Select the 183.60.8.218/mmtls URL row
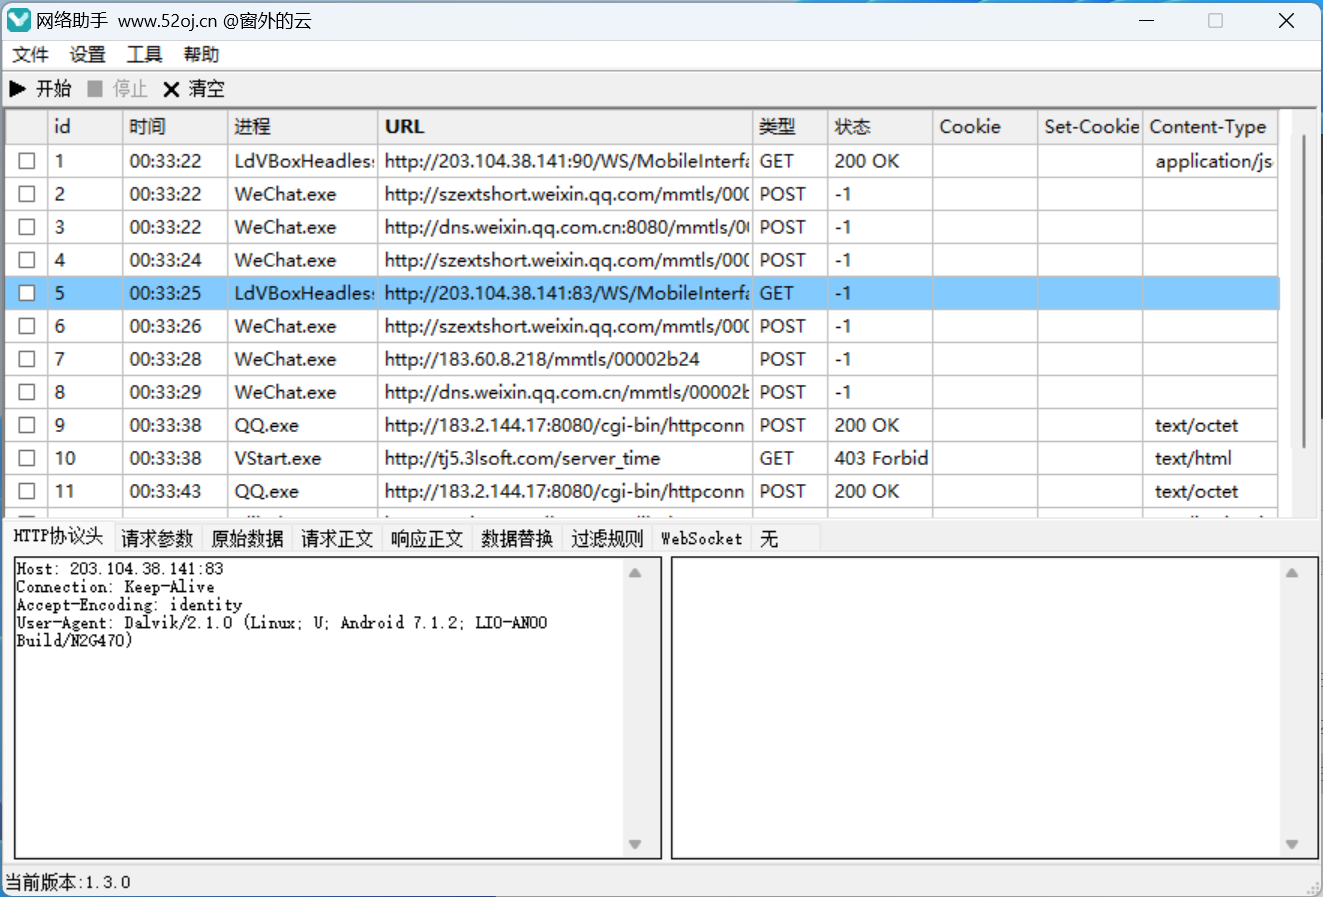Screen dimensions: 1323x897 [565, 359]
